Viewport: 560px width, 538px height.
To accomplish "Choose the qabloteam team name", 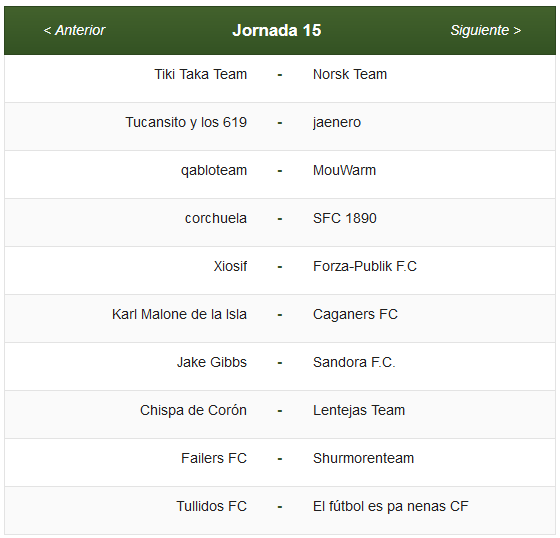I will pyautogui.click(x=214, y=170).
